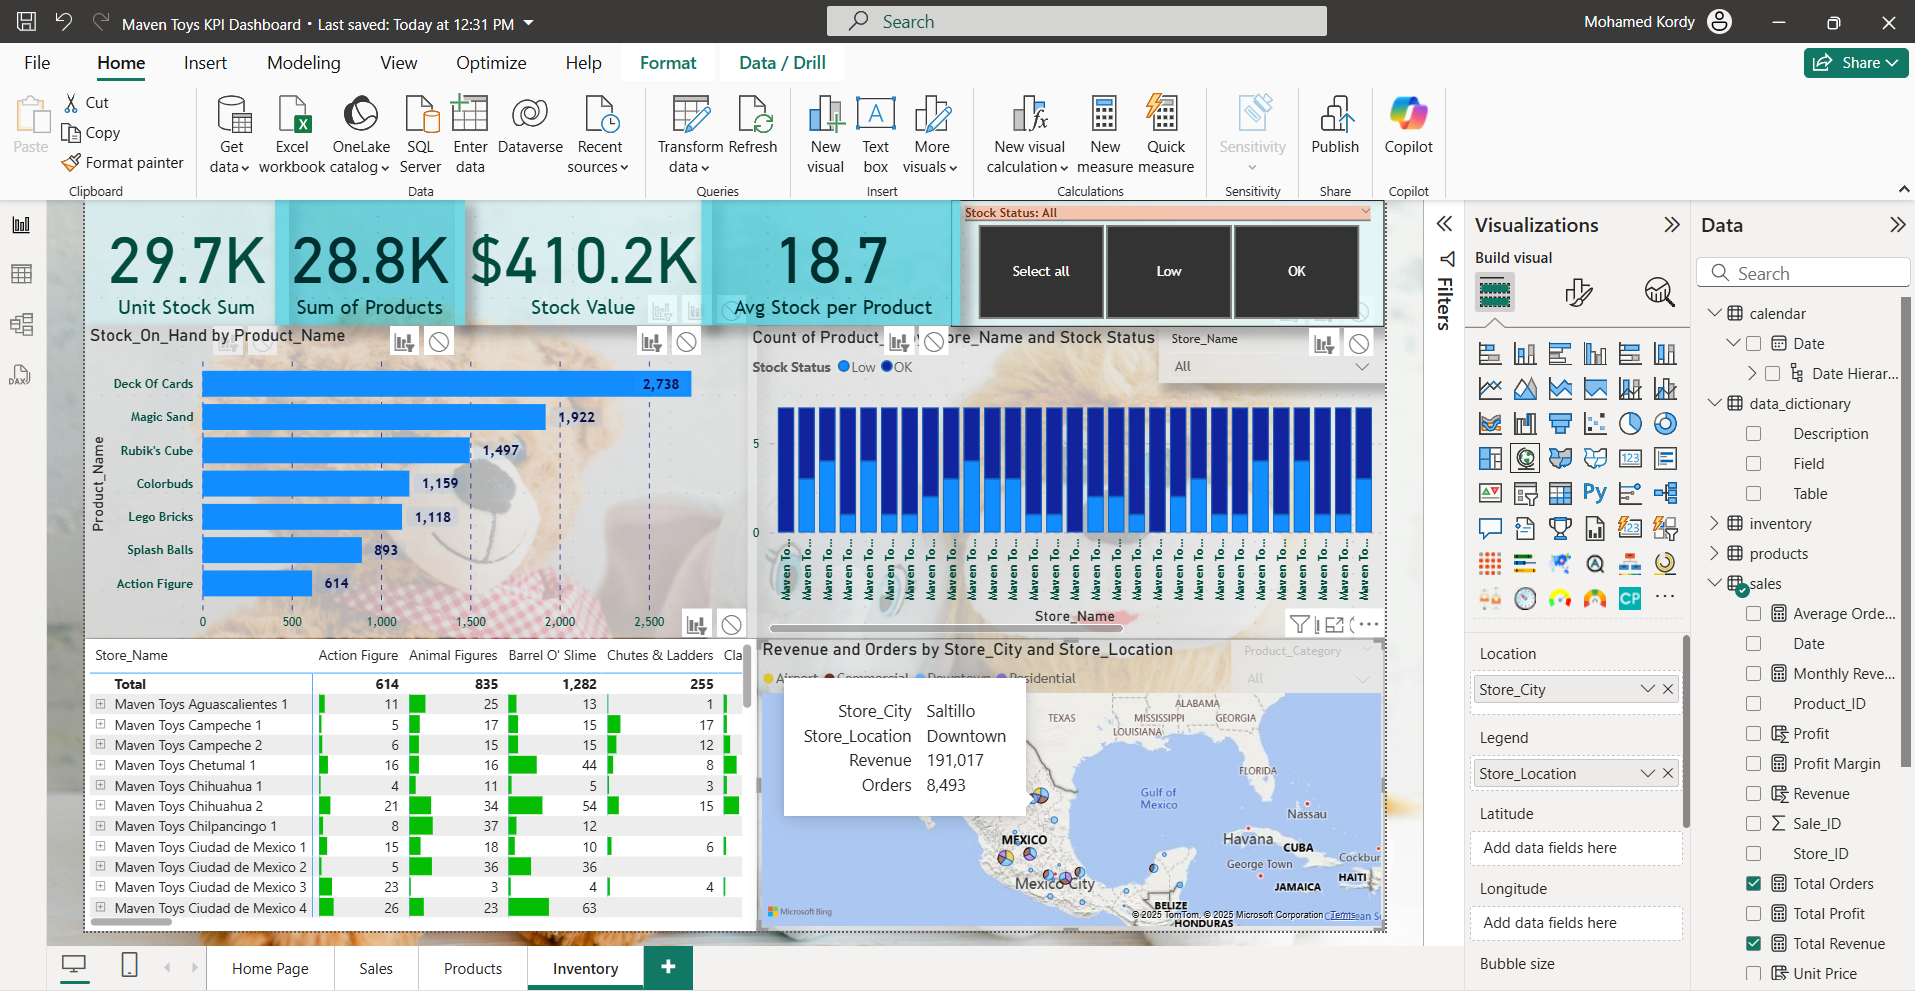Viewport: 1915px width, 991px height.
Task: Open the Modeling ribbon tab
Action: click(x=304, y=63)
